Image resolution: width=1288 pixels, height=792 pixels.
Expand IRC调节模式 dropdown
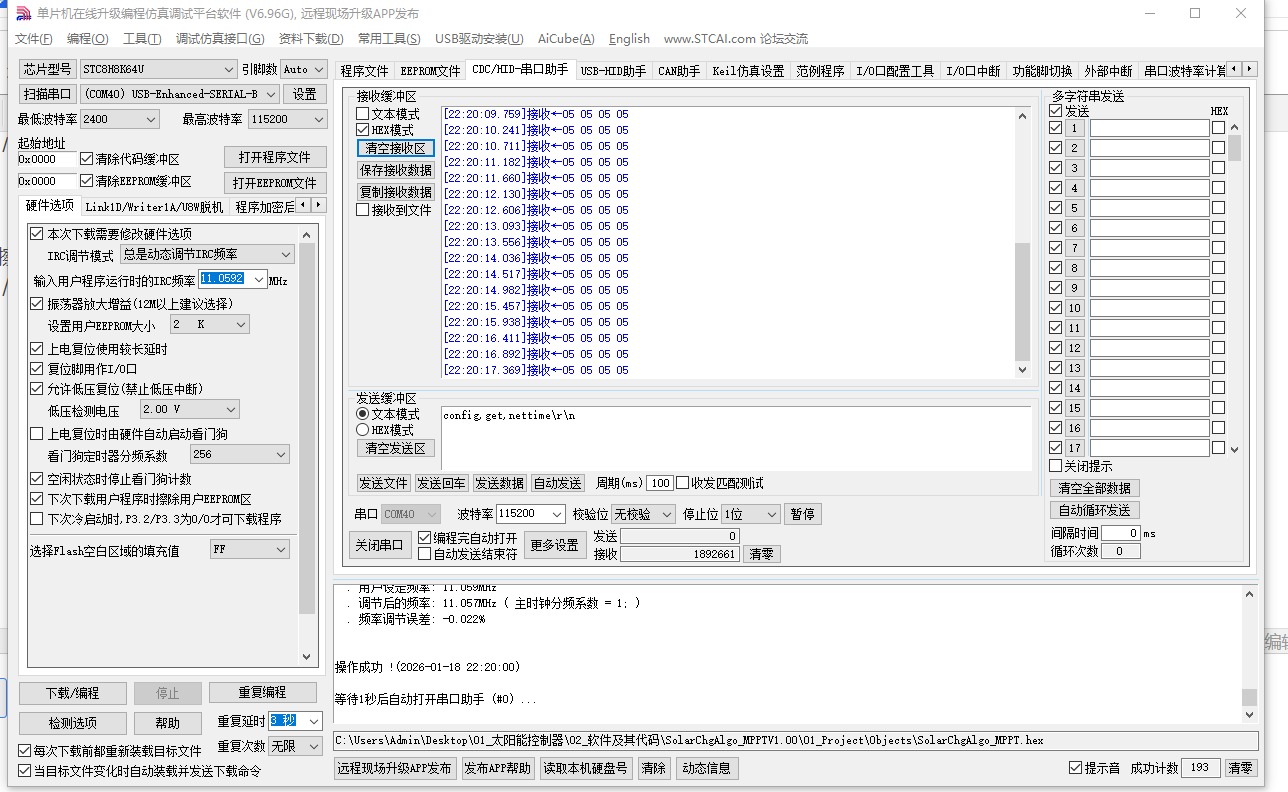[207, 255]
